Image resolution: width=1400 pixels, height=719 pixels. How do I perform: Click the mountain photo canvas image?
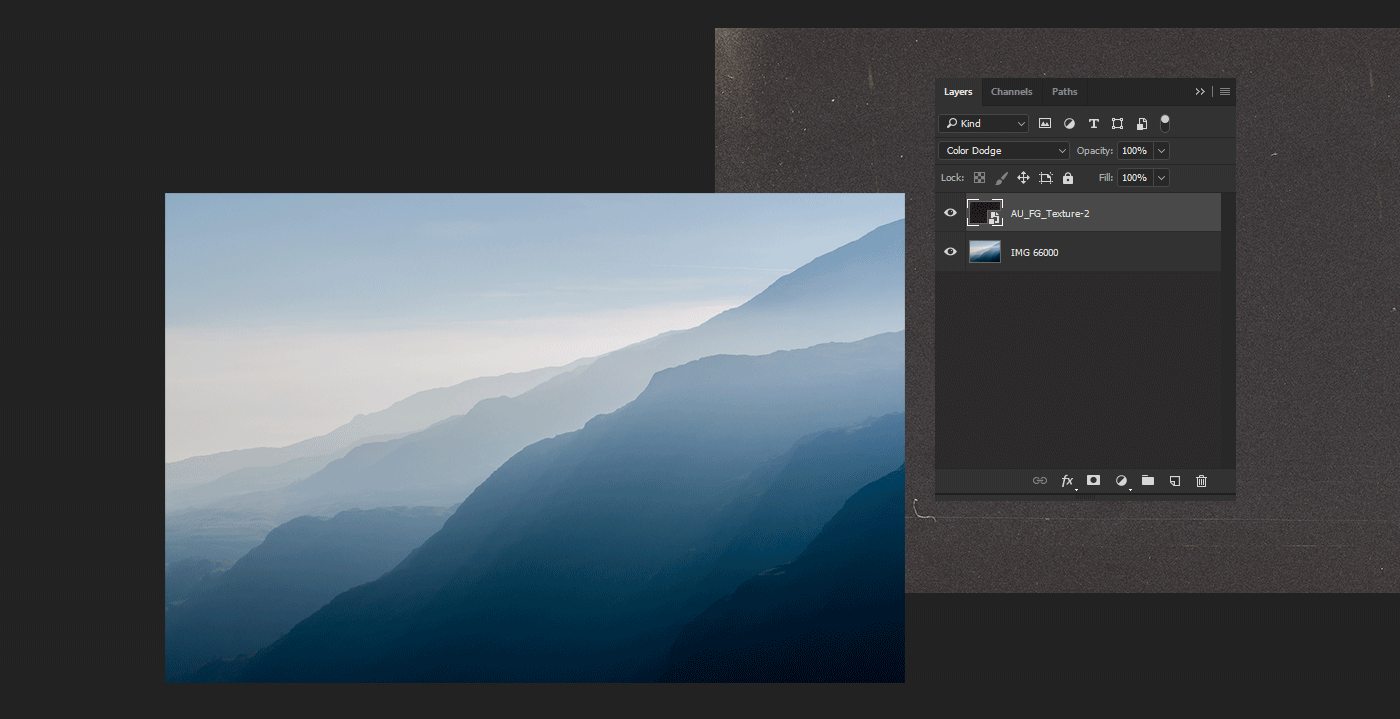coord(535,438)
